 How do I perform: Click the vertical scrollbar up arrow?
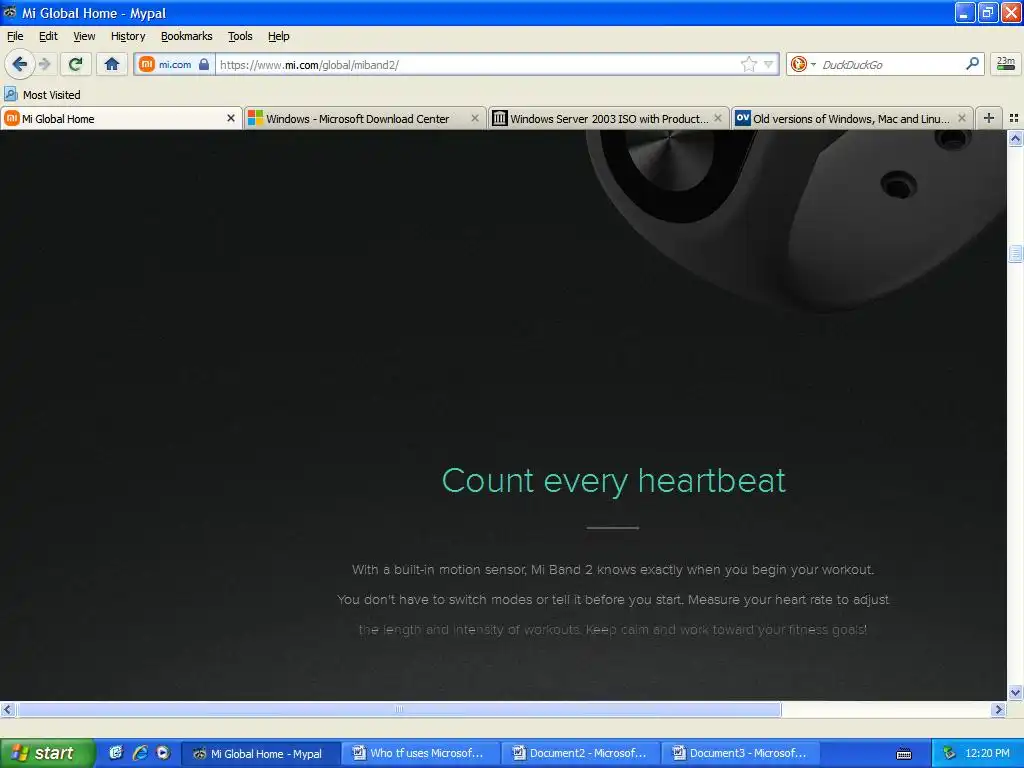point(1015,138)
